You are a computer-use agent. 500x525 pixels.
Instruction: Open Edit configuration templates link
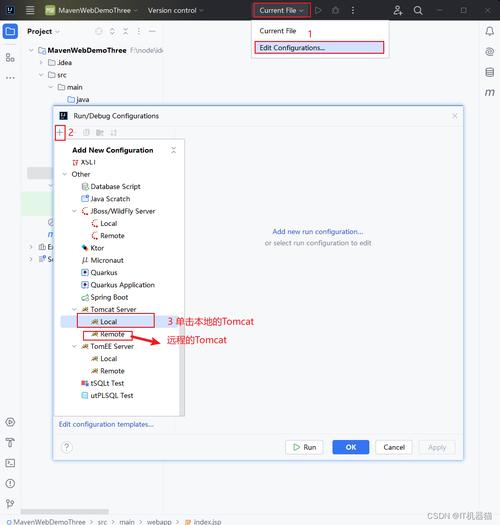106,424
